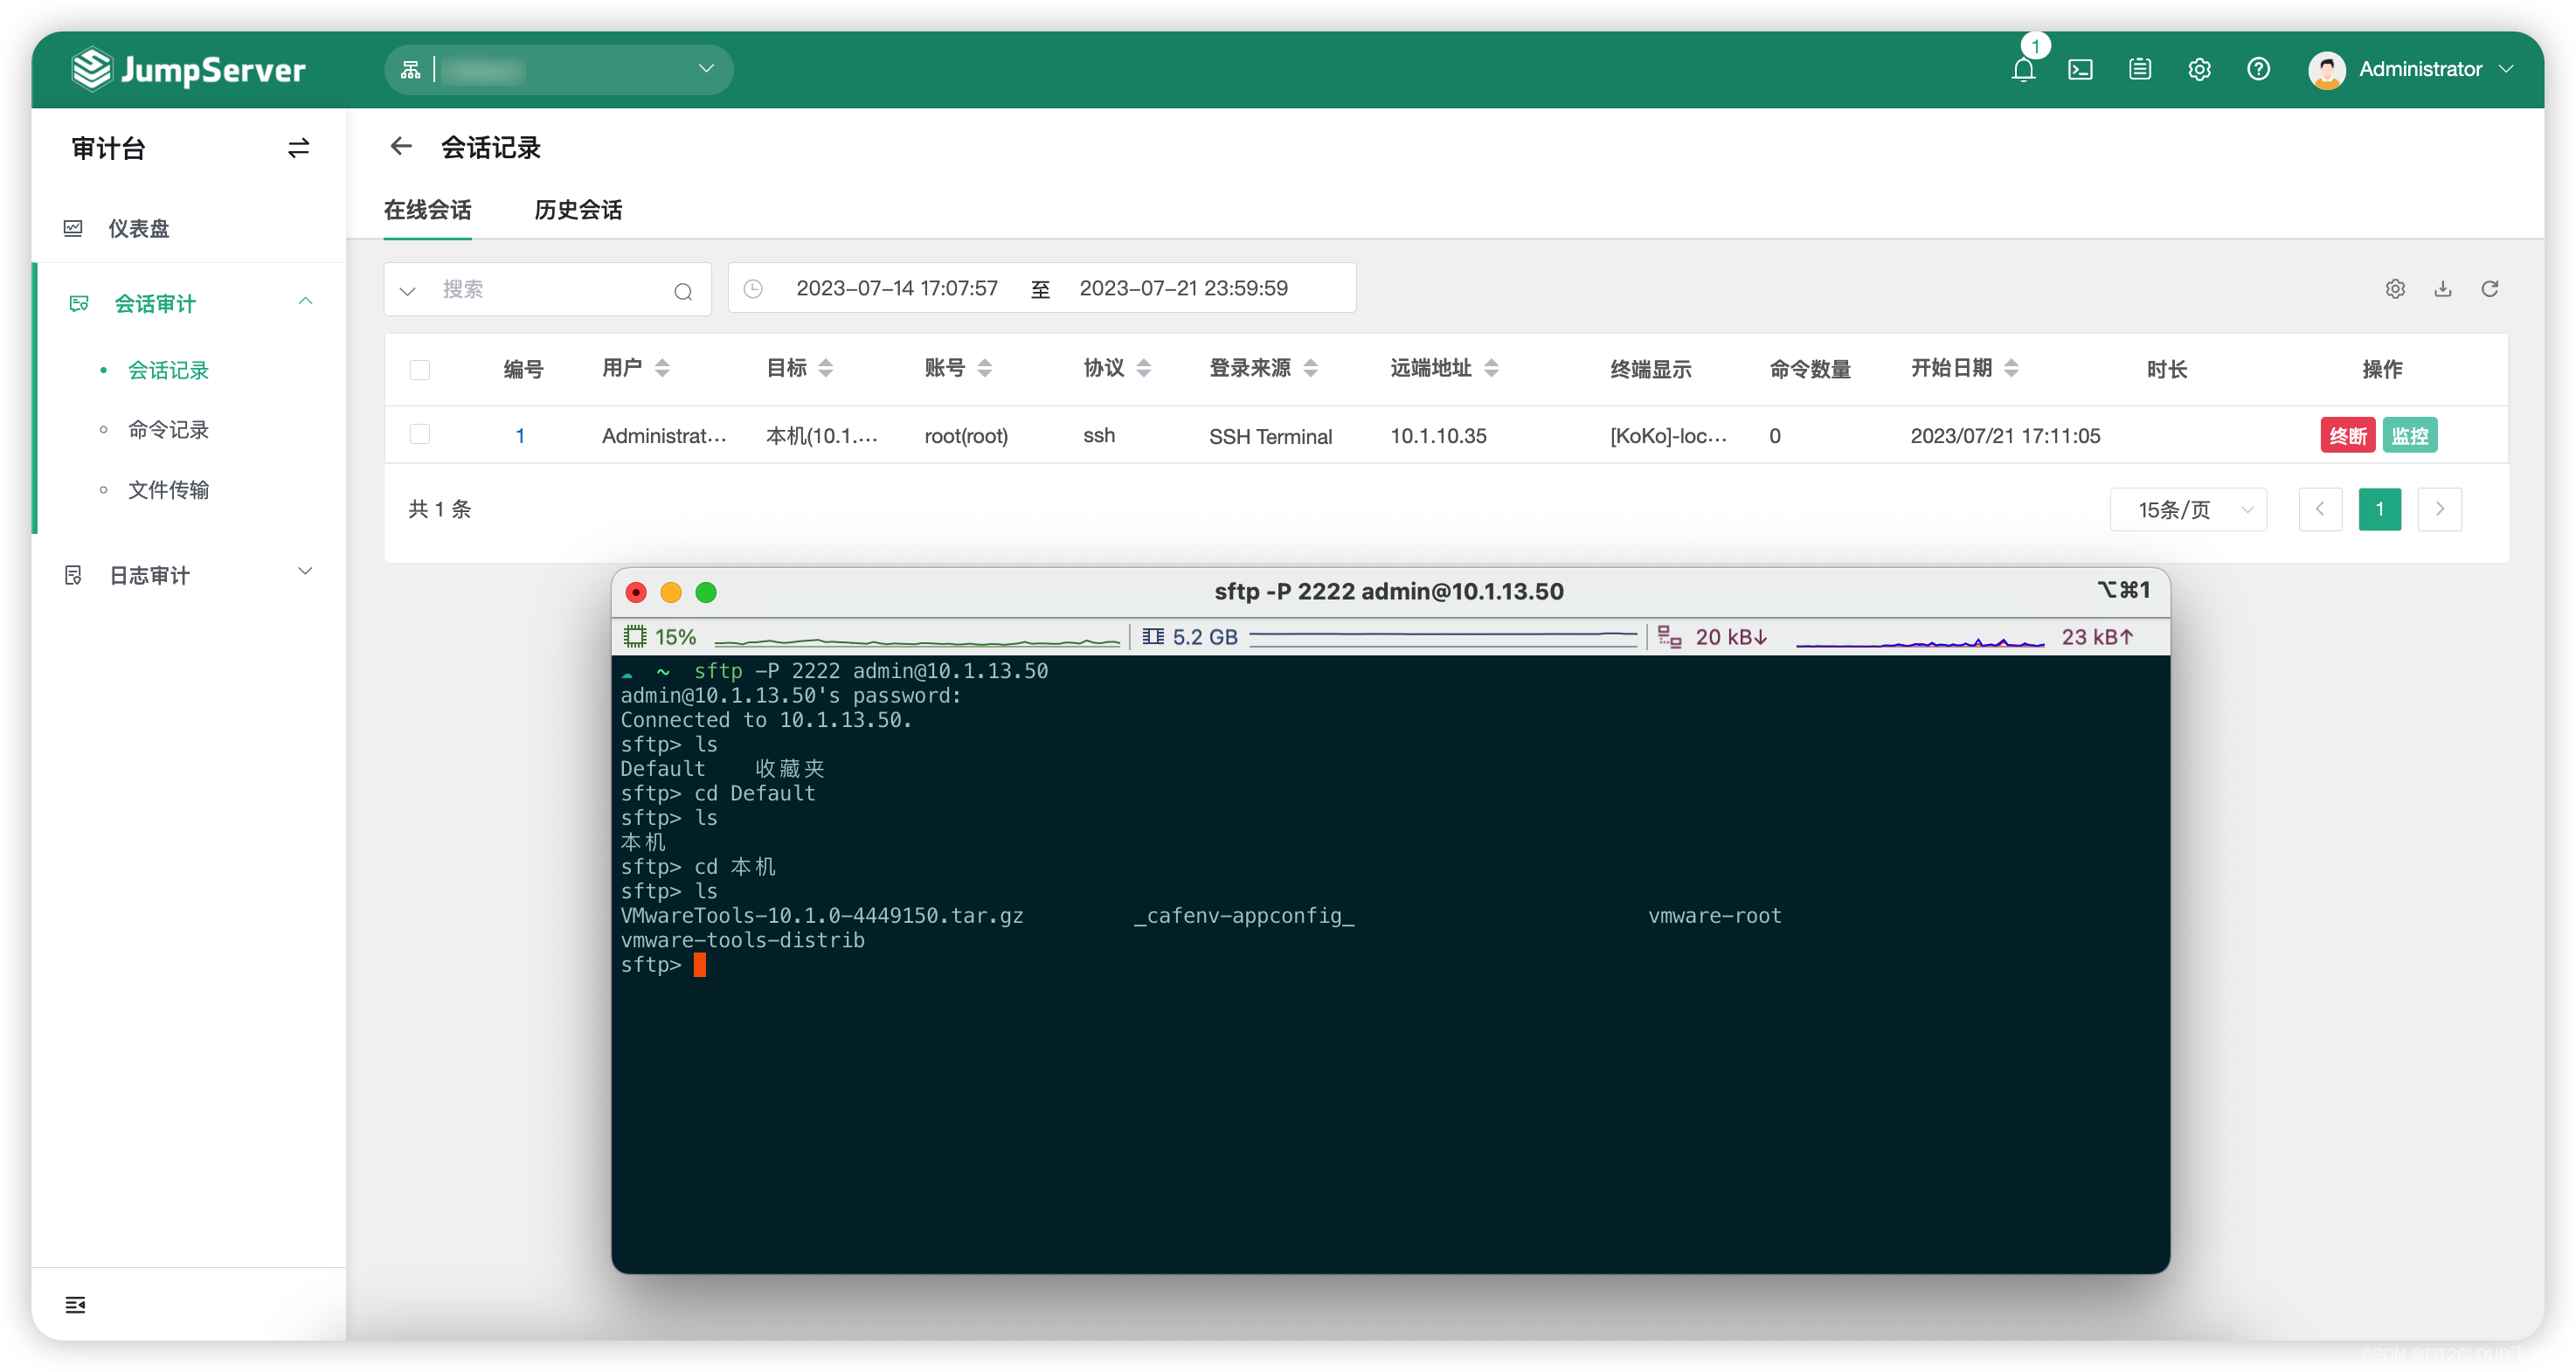Open 命令记录 in the sidebar menu
The width and height of the screenshot is (2576, 1372).
[x=168, y=430]
